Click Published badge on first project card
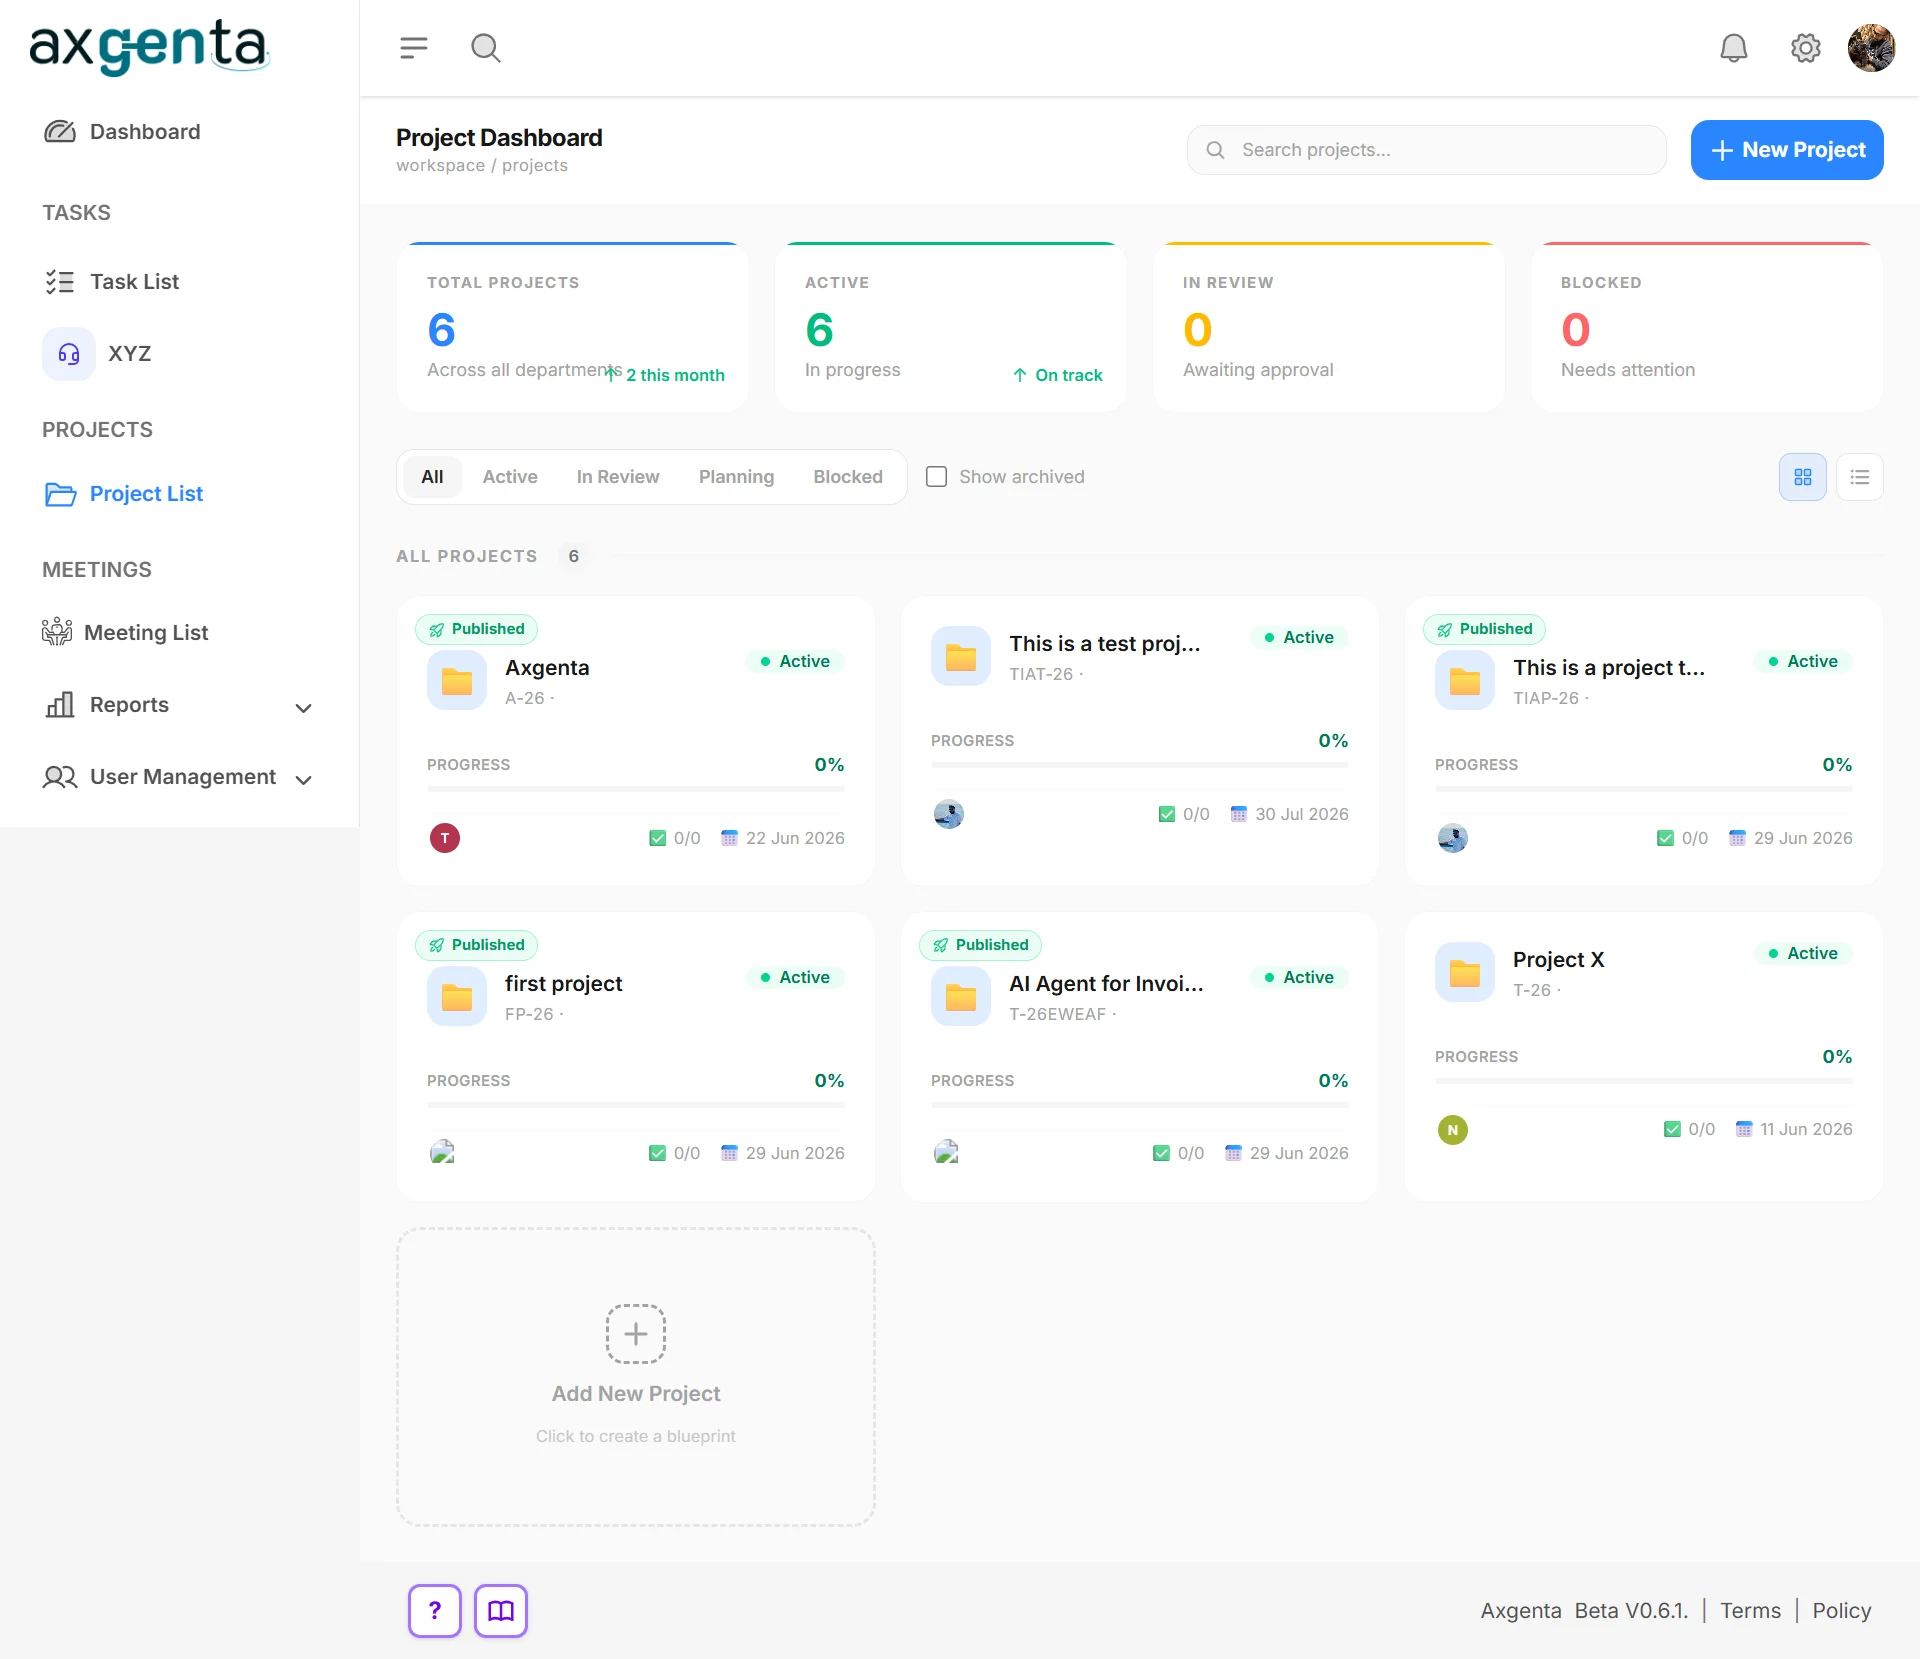The width and height of the screenshot is (1920, 1659). click(477, 945)
